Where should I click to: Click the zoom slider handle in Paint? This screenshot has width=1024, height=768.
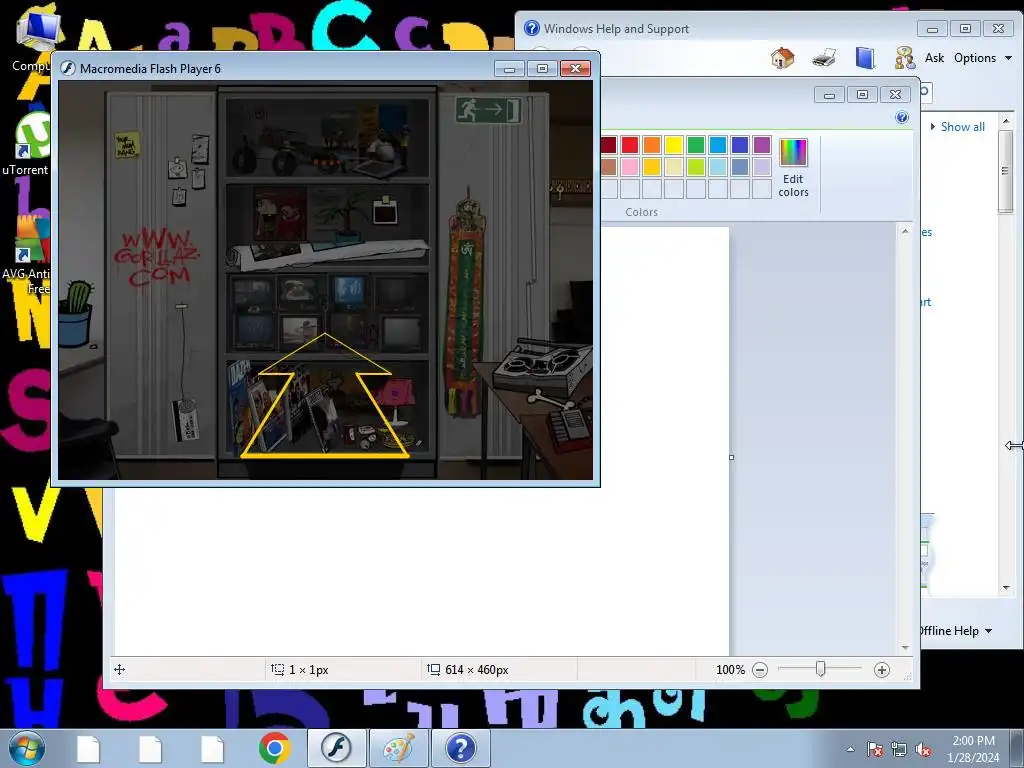(x=820, y=669)
